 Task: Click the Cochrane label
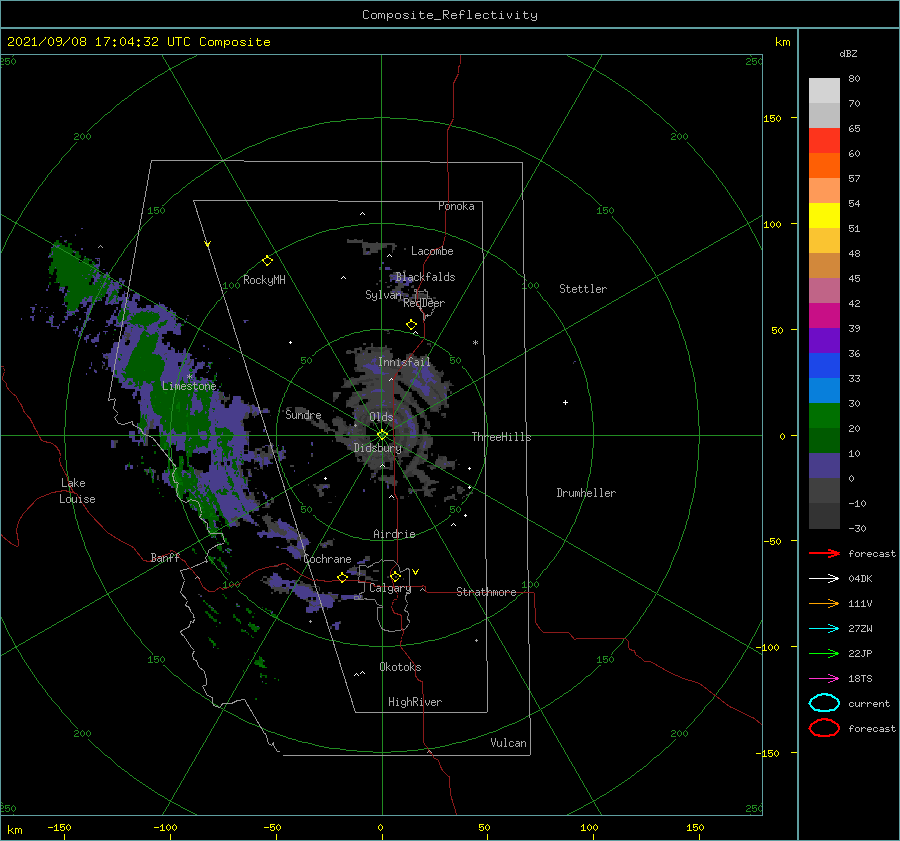pos(327,559)
